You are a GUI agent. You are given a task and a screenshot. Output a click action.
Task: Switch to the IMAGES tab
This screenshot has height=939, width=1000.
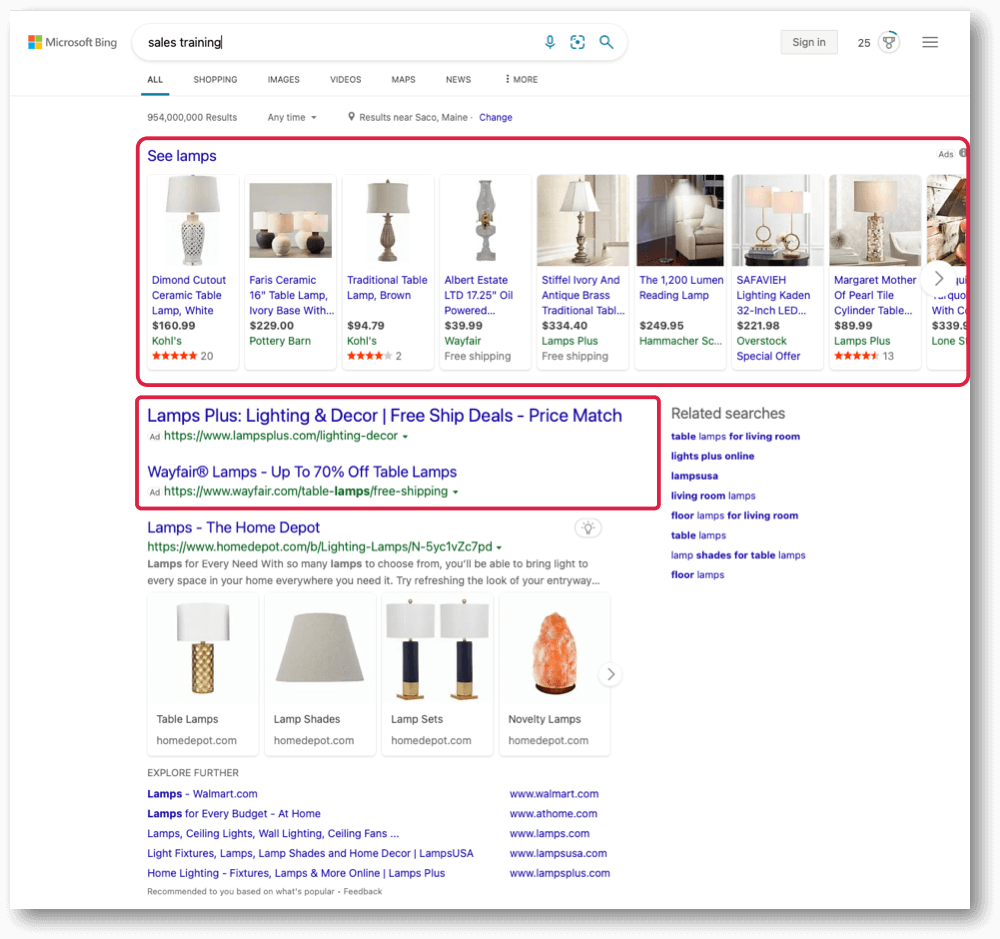tap(283, 80)
